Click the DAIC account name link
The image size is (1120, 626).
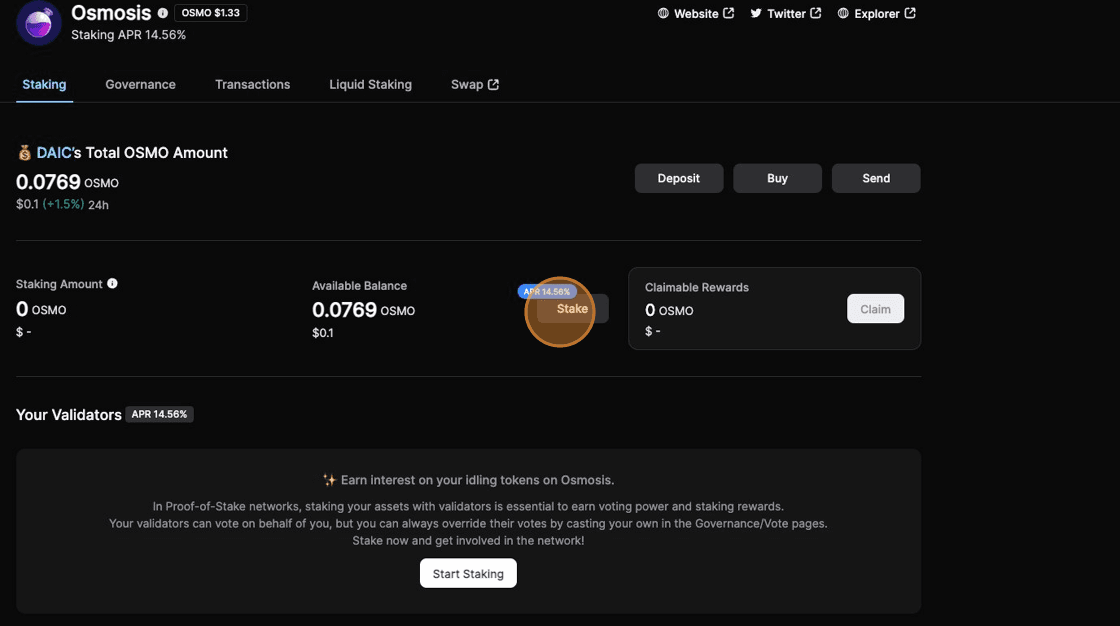point(53,153)
